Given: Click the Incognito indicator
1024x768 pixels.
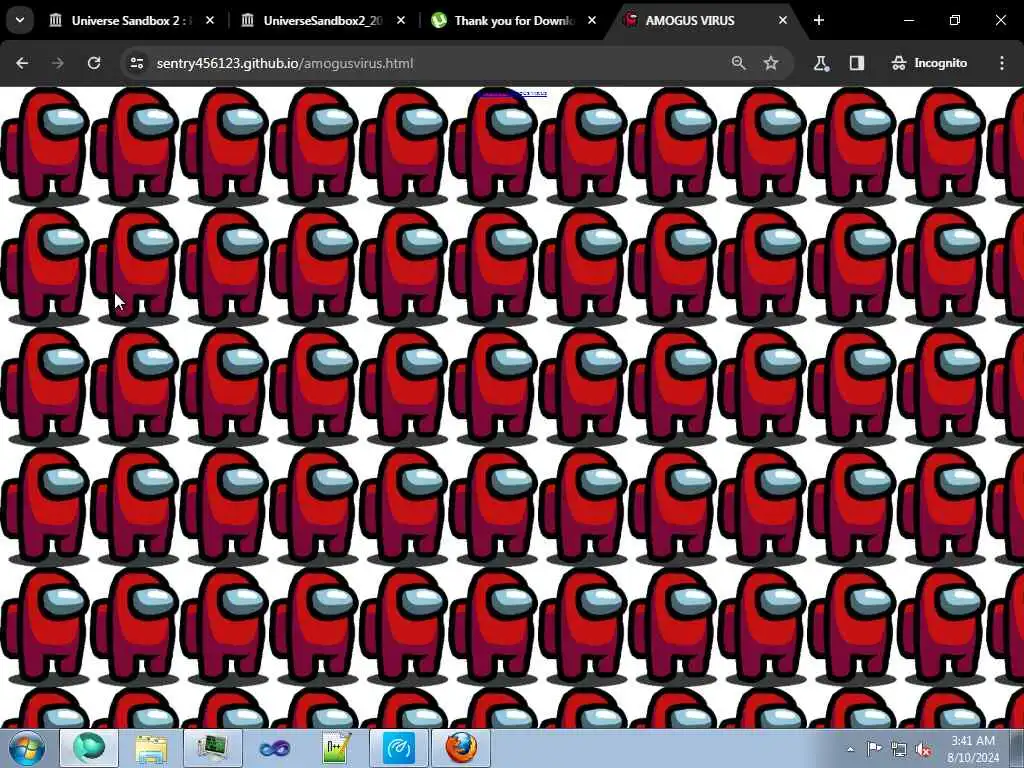Looking at the screenshot, I should tap(929, 63).
